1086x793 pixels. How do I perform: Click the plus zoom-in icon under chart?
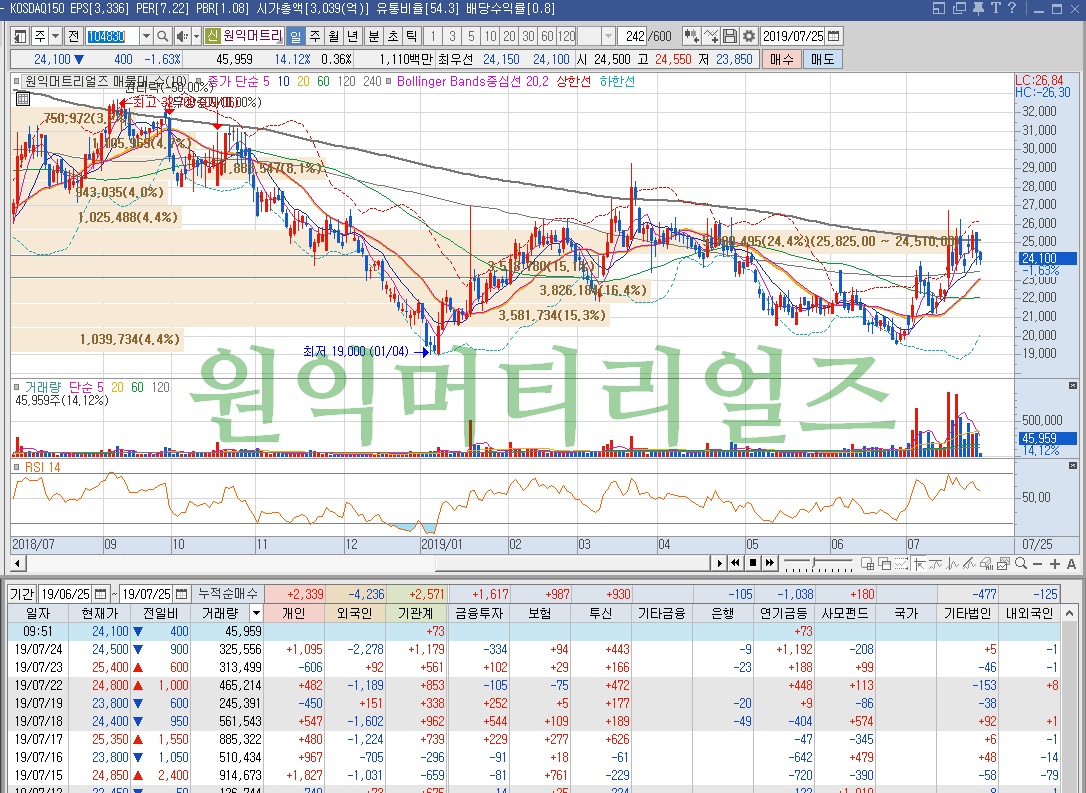[1054, 564]
